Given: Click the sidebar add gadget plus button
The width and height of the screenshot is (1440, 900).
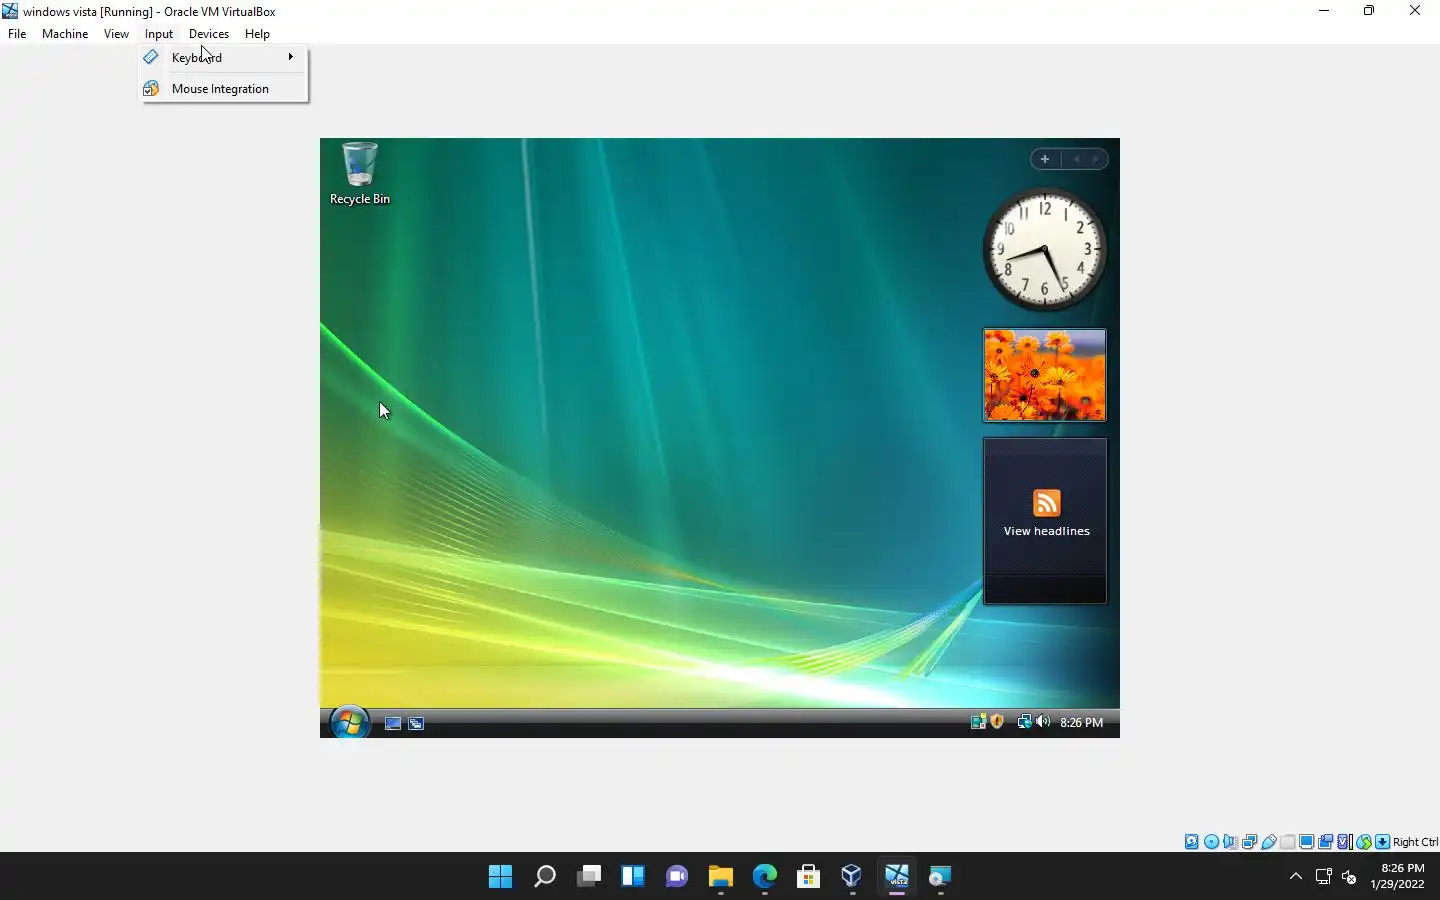Looking at the screenshot, I should [1044, 159].
